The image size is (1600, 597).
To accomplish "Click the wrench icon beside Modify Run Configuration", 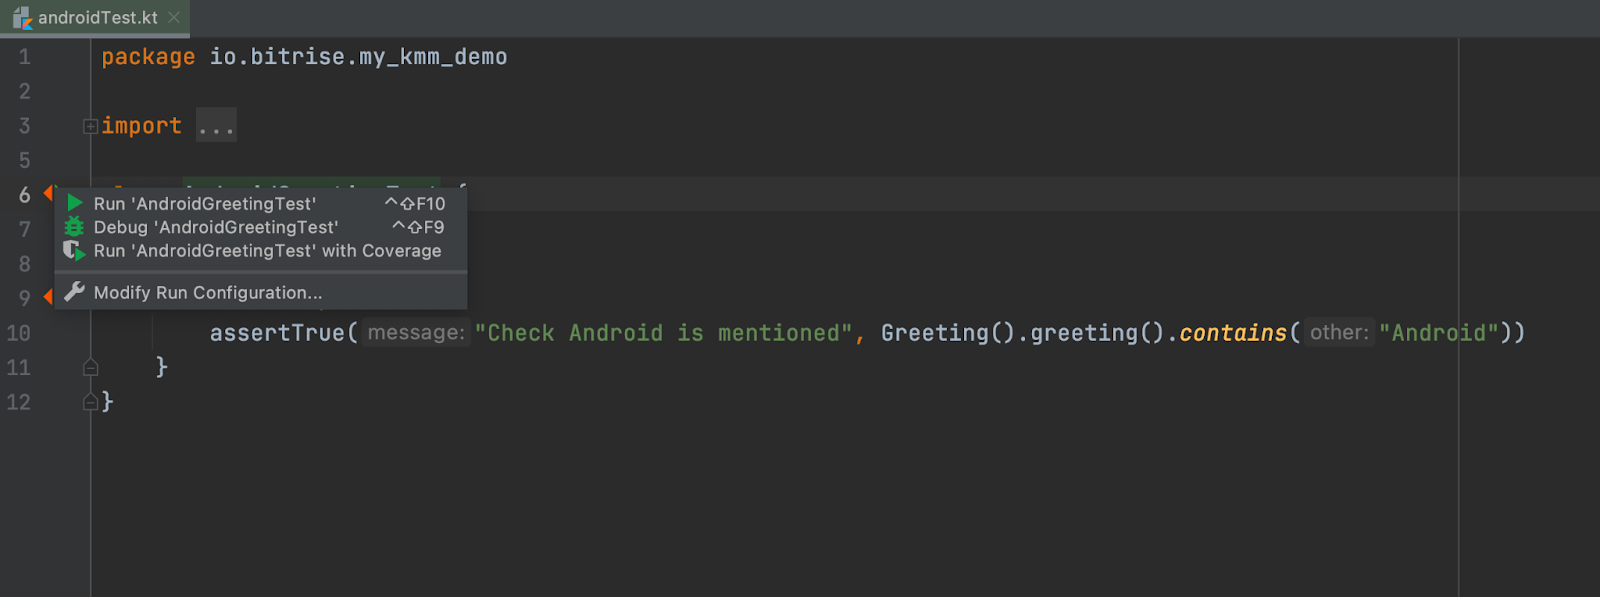I will click(x=76, y=292).
